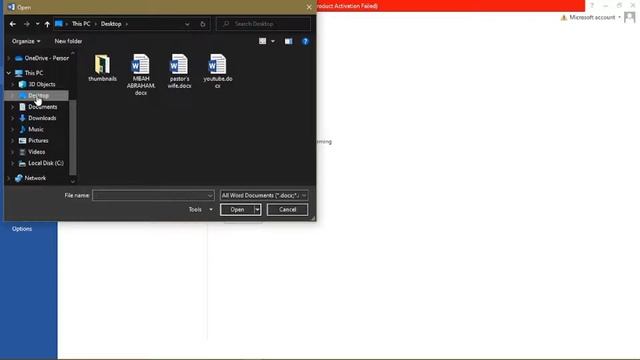Open Options in Word's left sidebar
Viewport: 640px width, 360px height.
tap(22, 229)
